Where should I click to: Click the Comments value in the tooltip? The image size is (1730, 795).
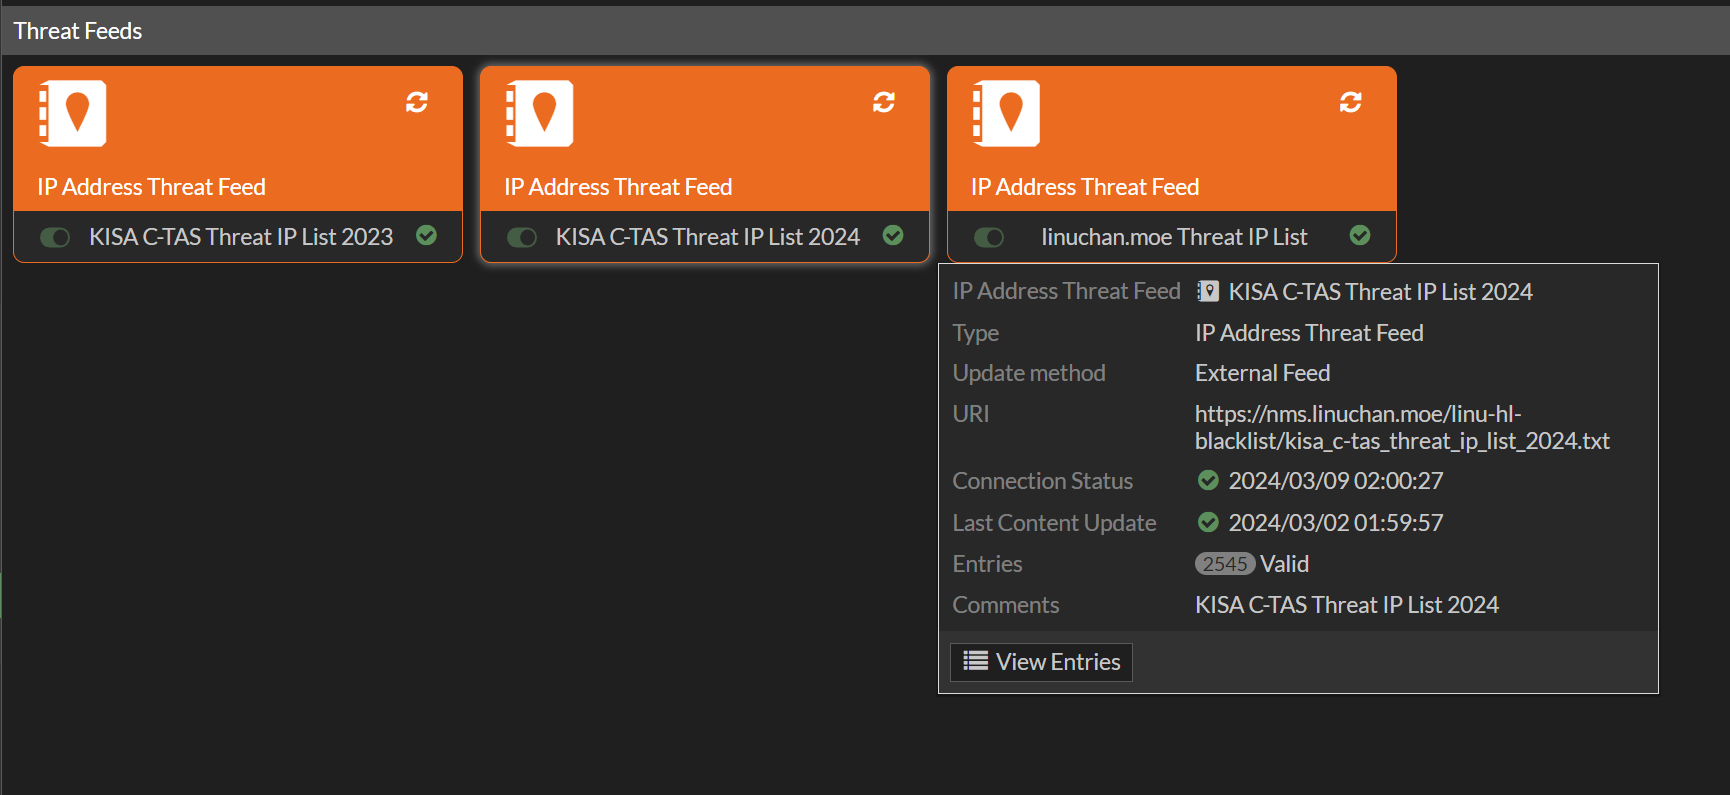[1347, 605]
